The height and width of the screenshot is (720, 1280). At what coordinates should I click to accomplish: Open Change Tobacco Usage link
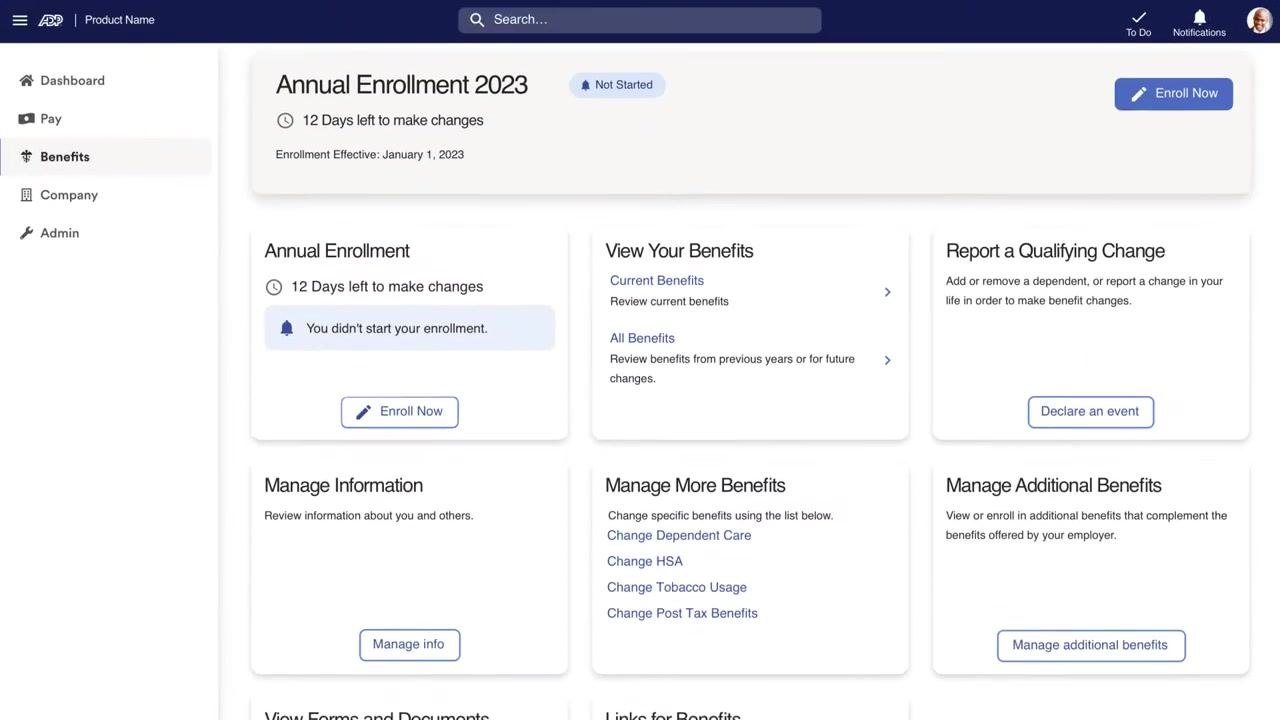(x=677, y=588)
